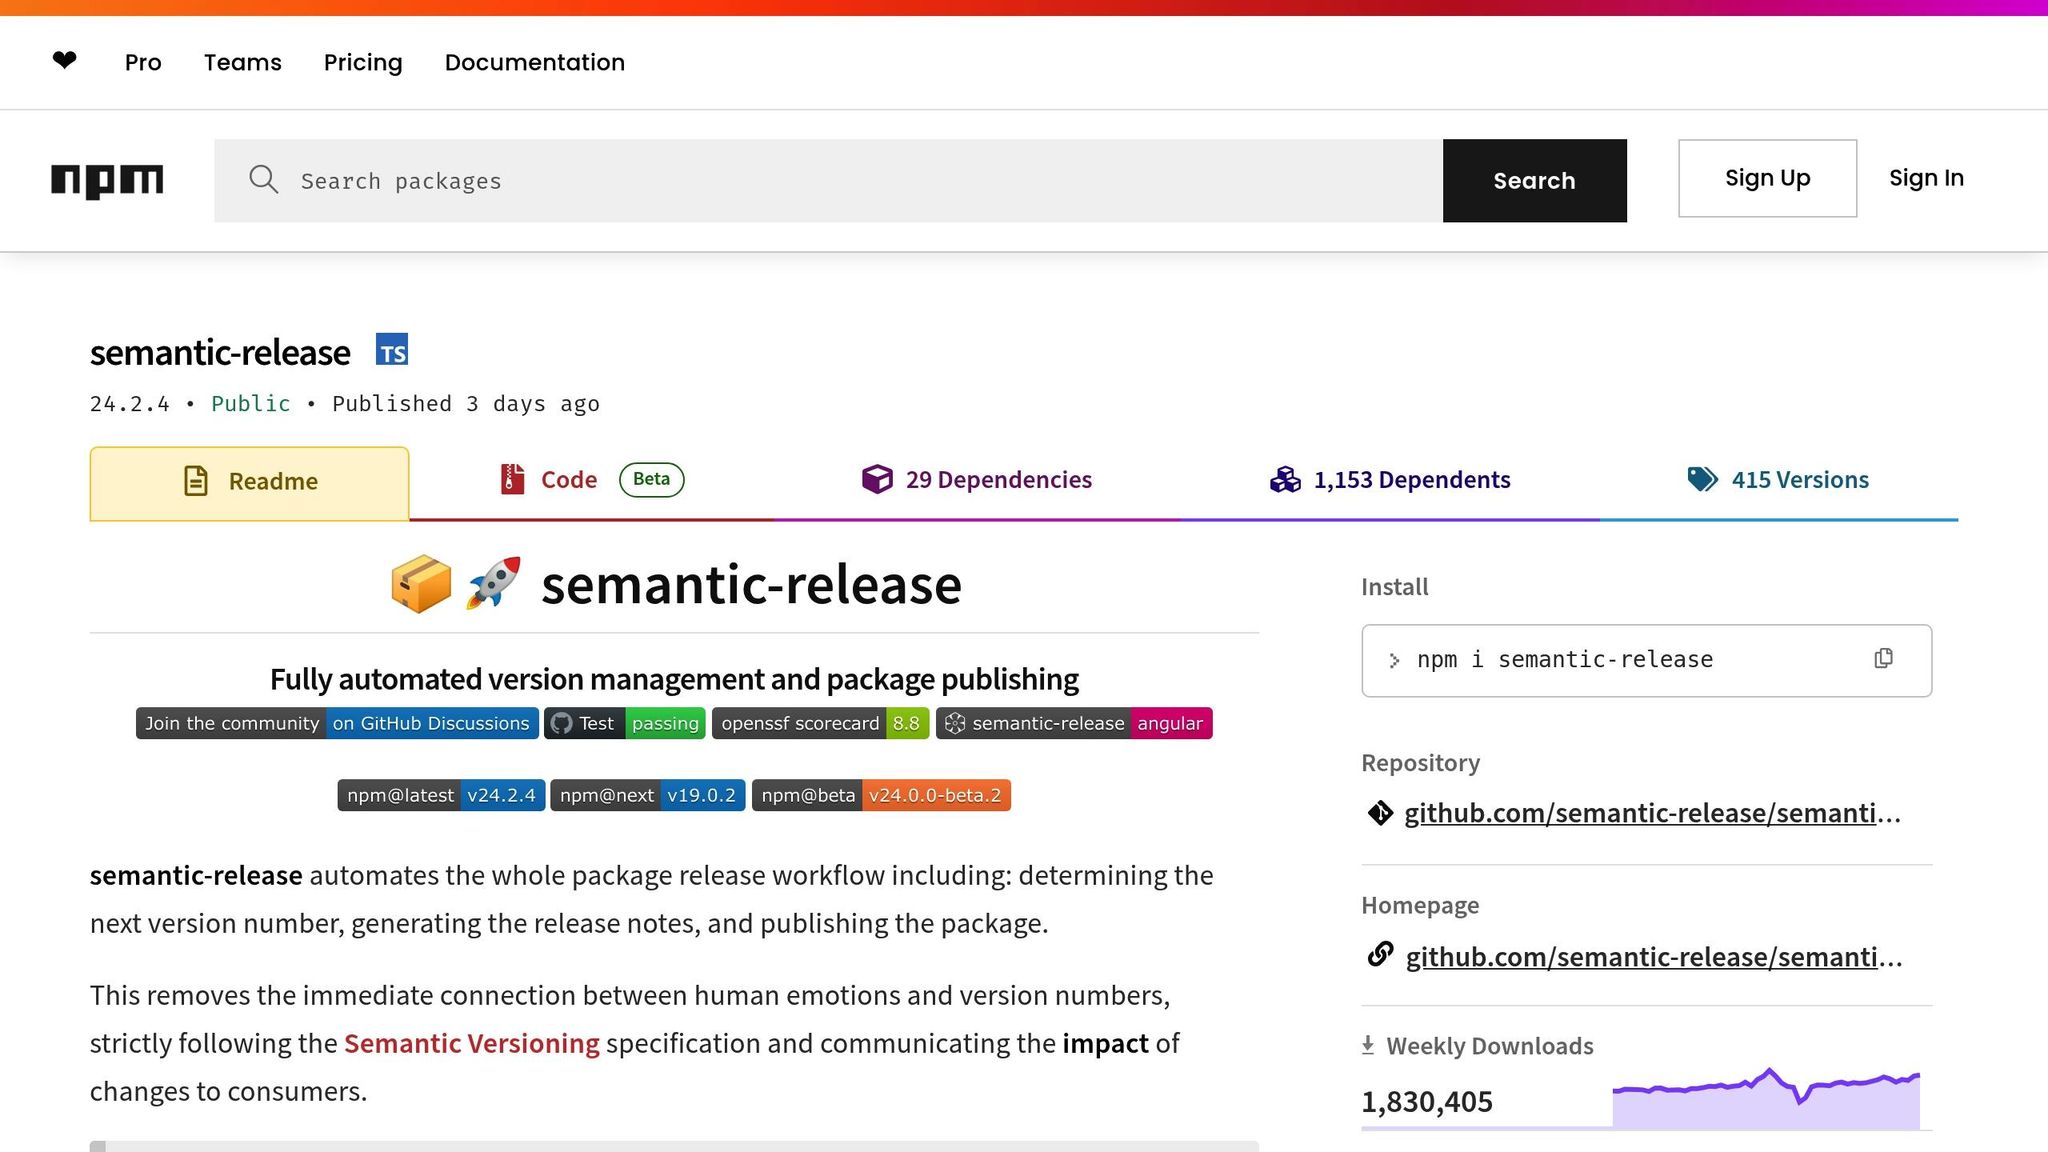The height and width of the screenshot is (1152, 2048).
Task: Open the GitHub repository link
Action: point(1652,813)
